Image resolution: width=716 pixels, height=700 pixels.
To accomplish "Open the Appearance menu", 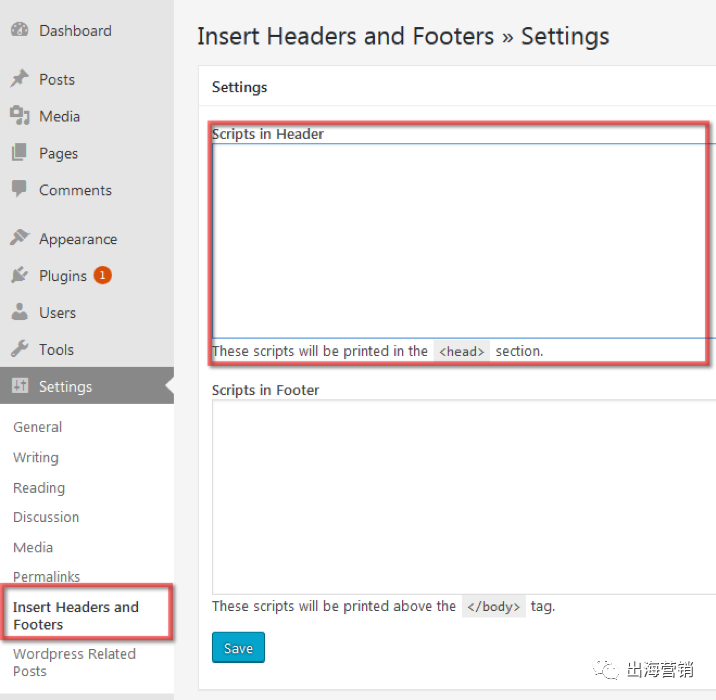I will click(x=78, y=239).
